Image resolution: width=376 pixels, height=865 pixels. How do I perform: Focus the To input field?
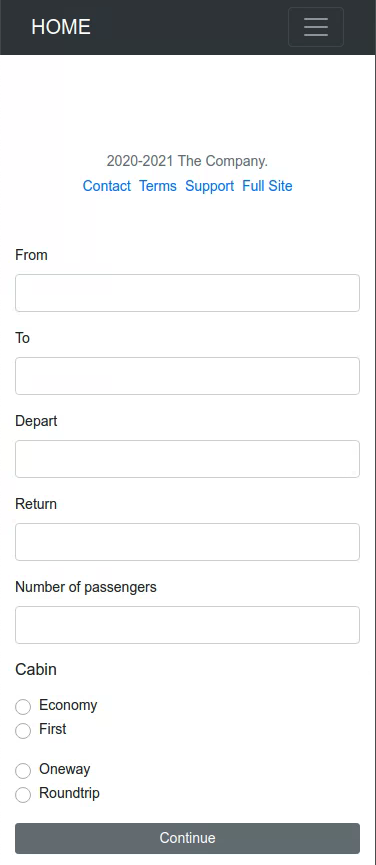187,376
